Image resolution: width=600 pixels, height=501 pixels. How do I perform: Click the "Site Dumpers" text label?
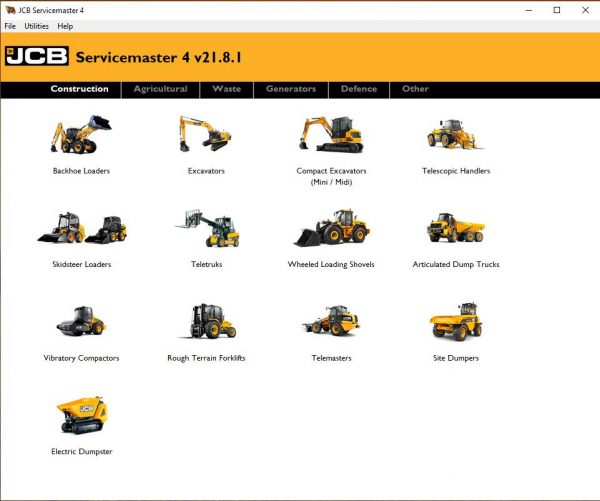click(456, 358)
